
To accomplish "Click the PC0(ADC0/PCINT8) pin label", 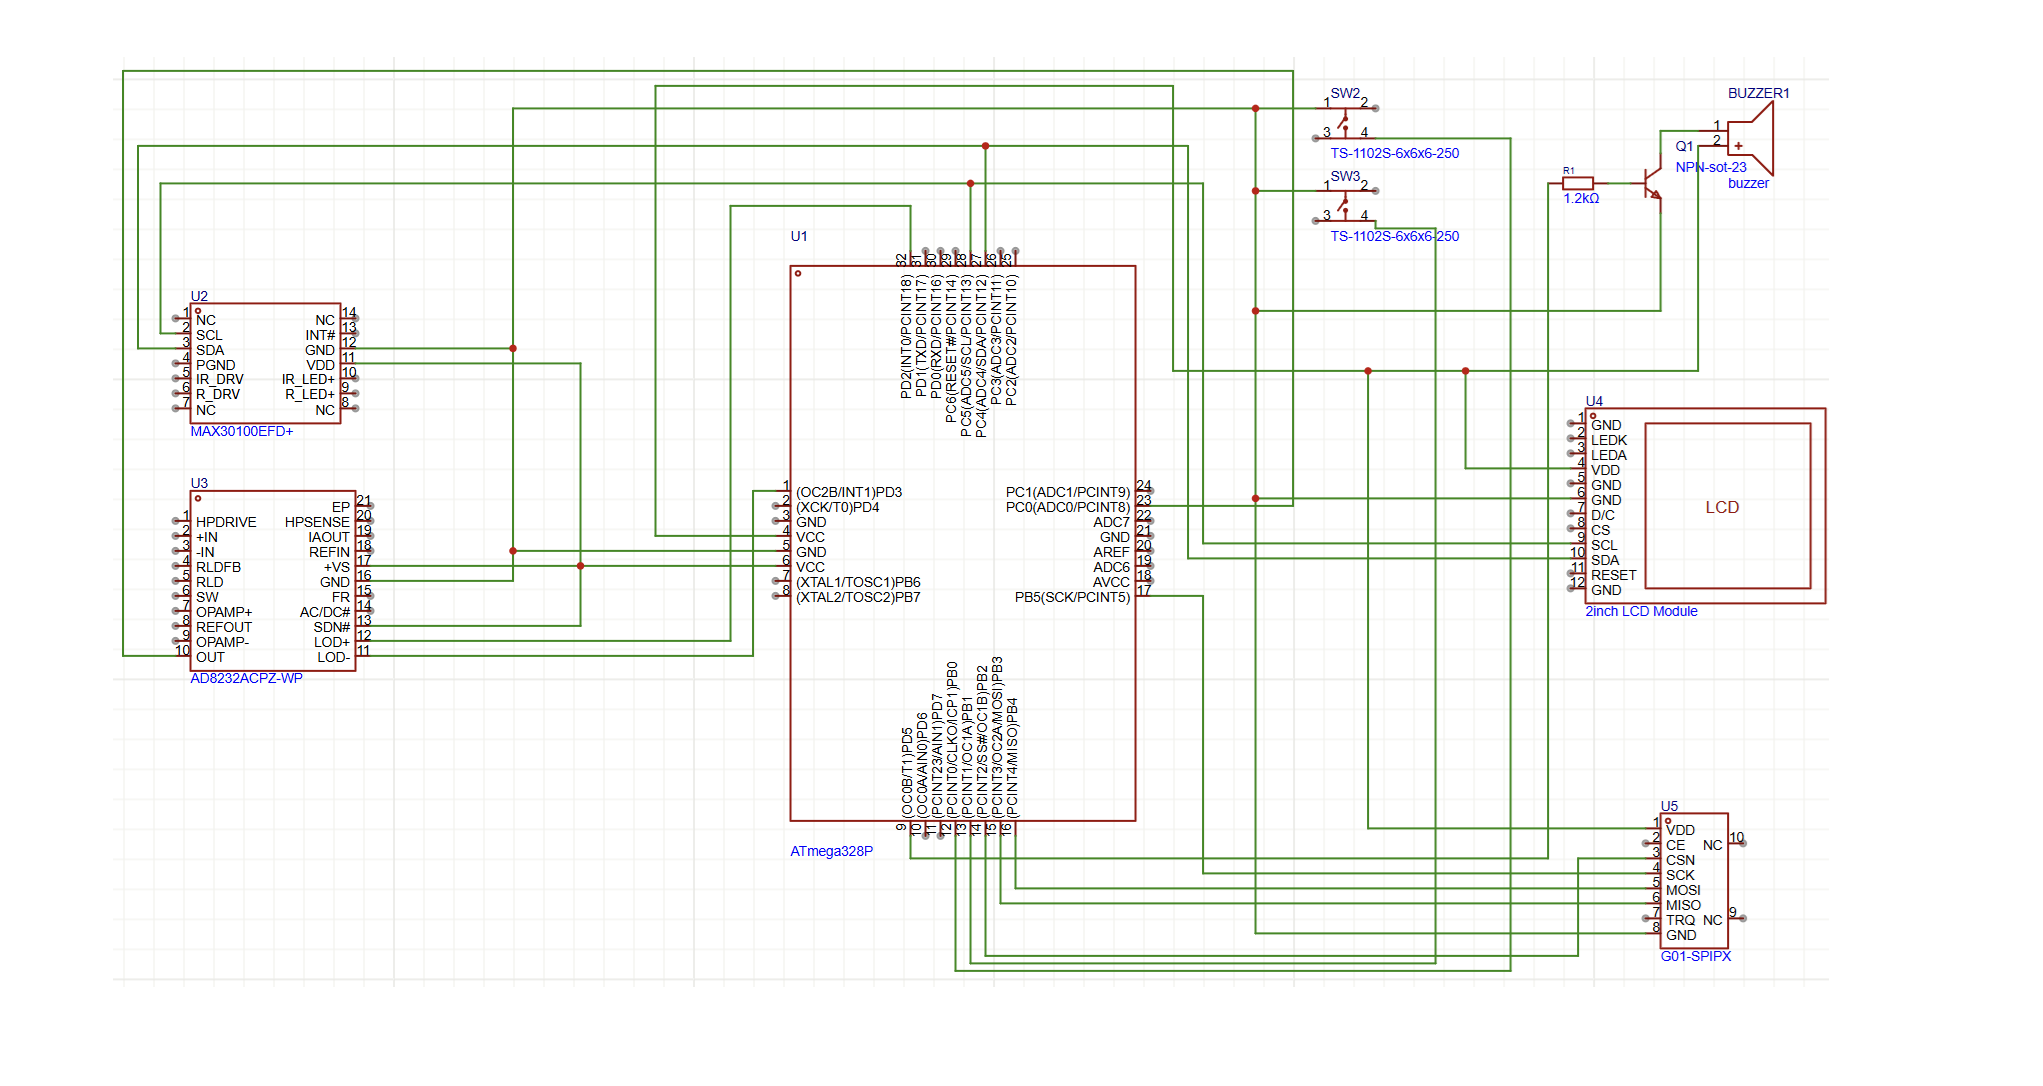I will (x=1068, y=507).
